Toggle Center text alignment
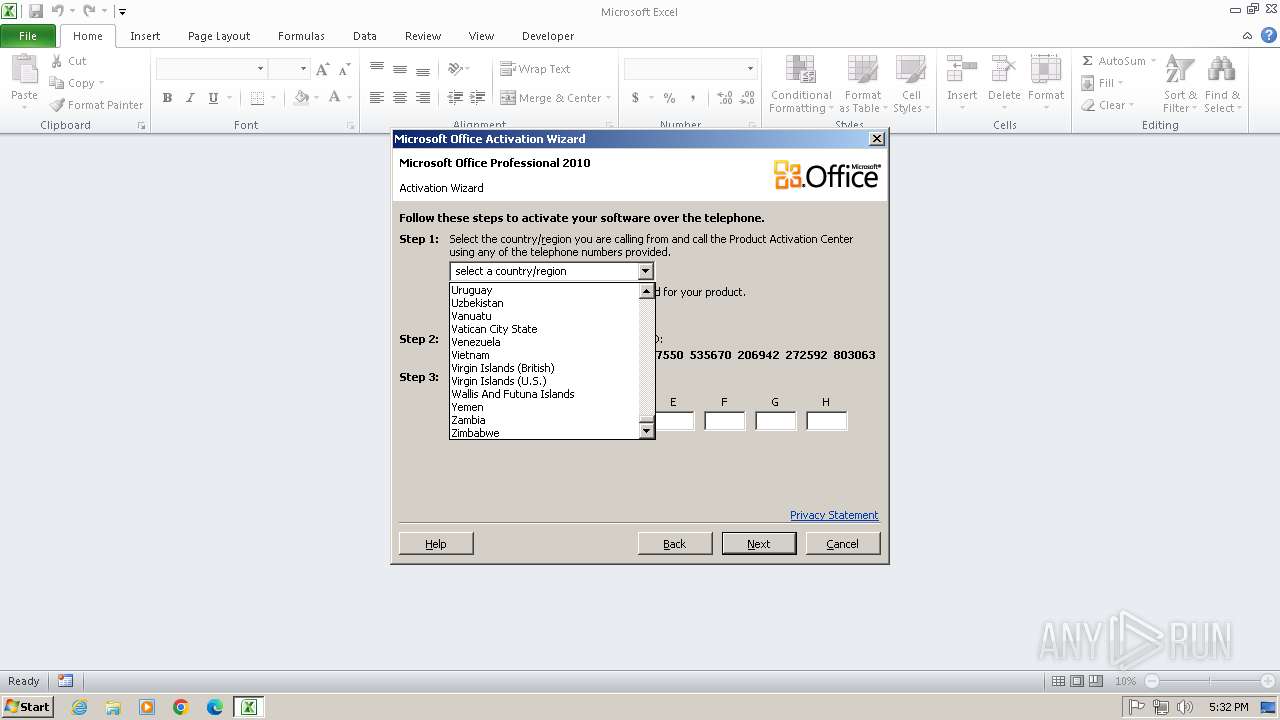Viewport: 1280px width, 720px height. (400, 98)
